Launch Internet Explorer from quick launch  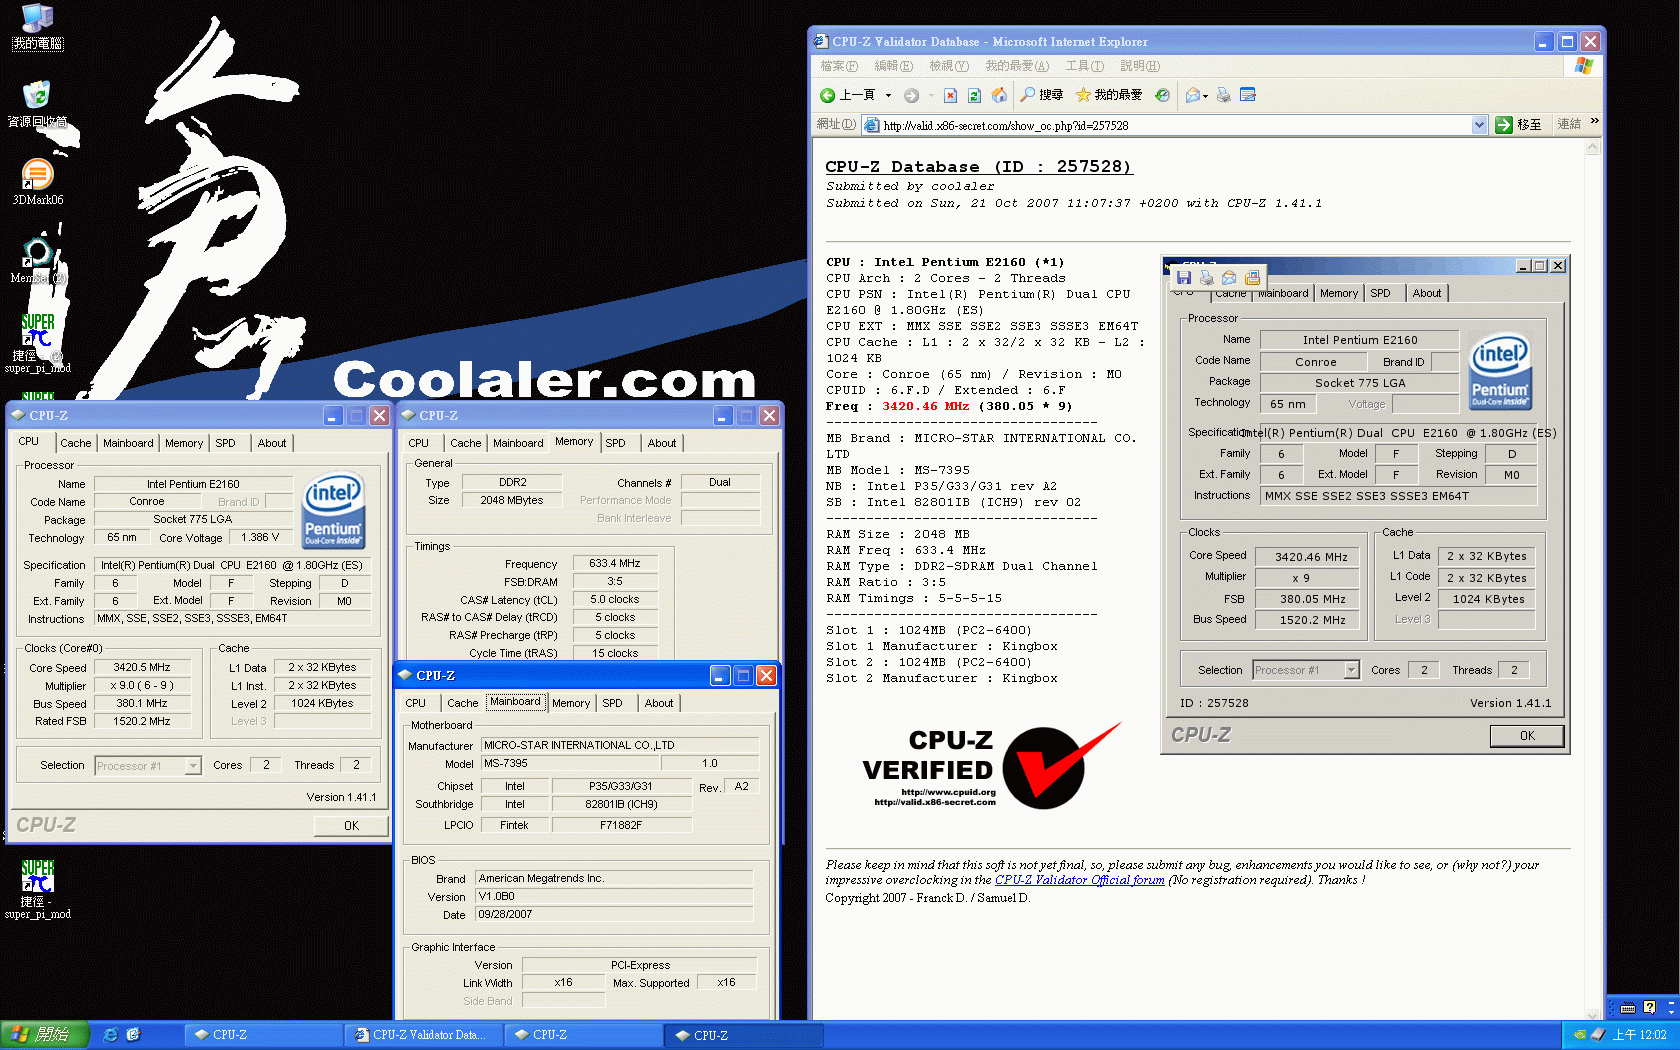coord(111,1035)
